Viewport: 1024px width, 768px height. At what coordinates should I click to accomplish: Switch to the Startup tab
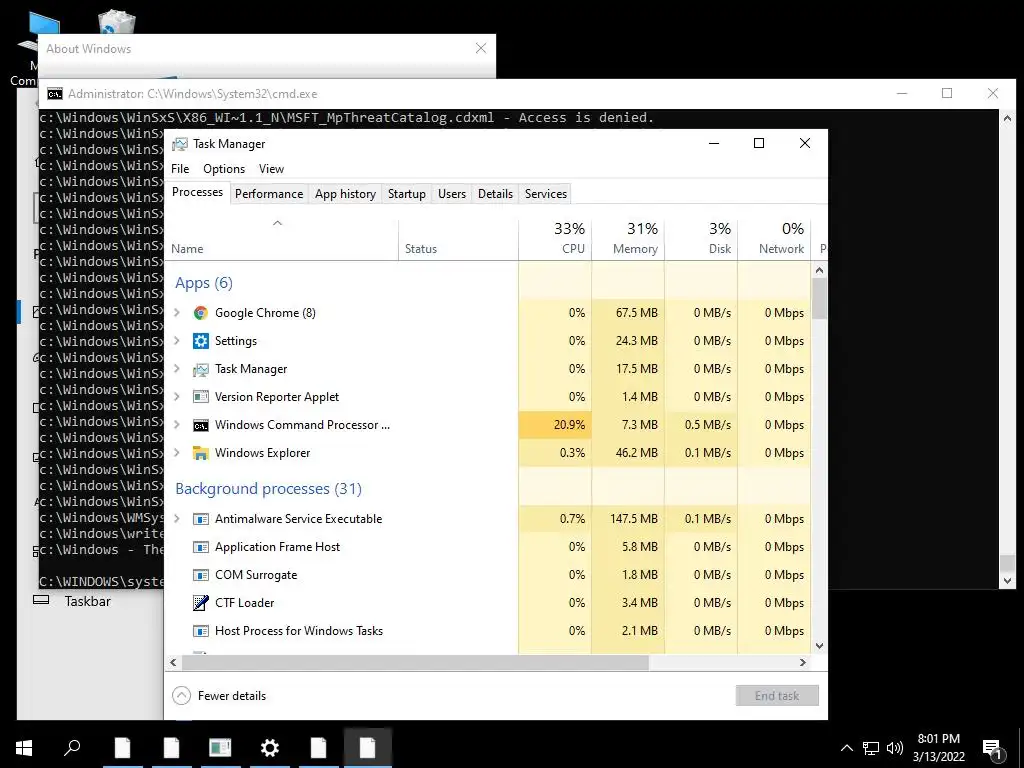(x=407, y=194)
